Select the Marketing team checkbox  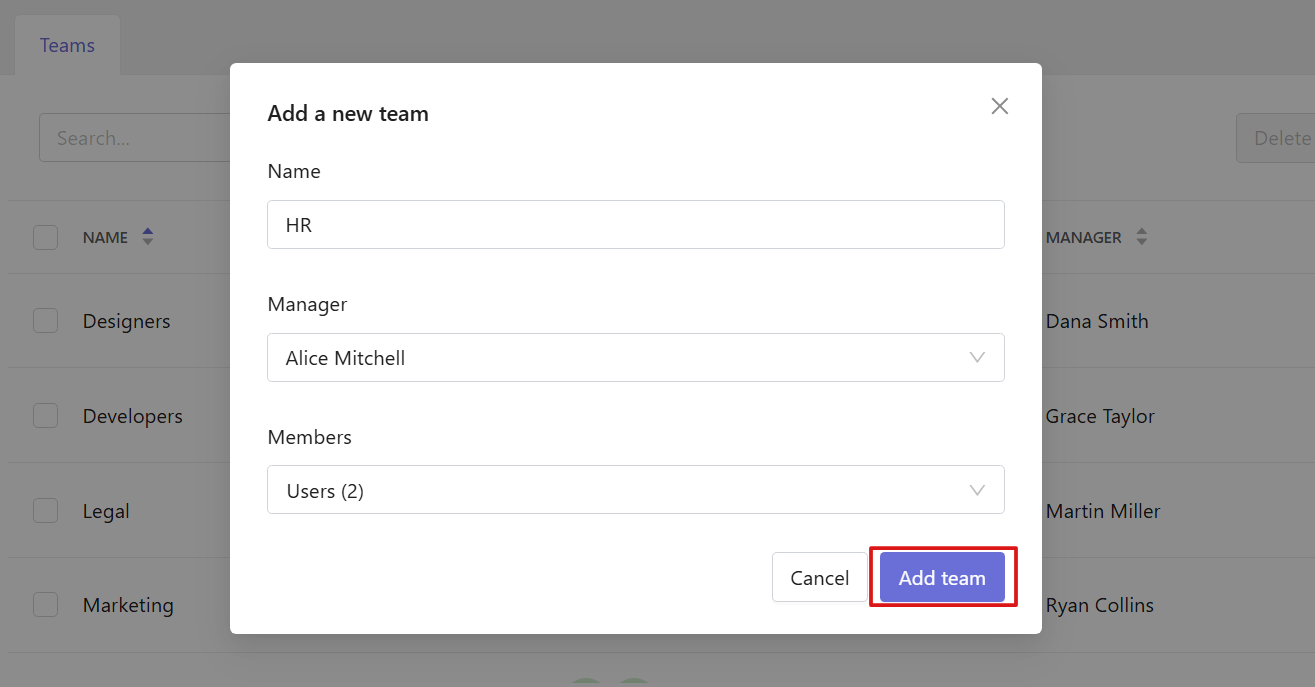[x=46, y=605]
